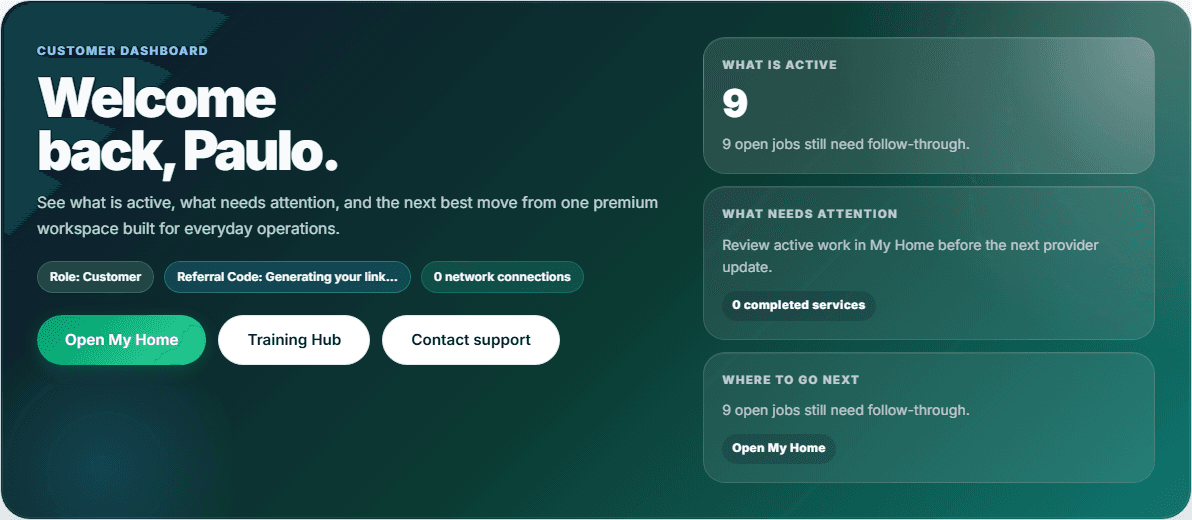The height and width of the screenshot is (520, 1192).
Task: Click the Role: Customer badge
Action: tap(96, 277)
